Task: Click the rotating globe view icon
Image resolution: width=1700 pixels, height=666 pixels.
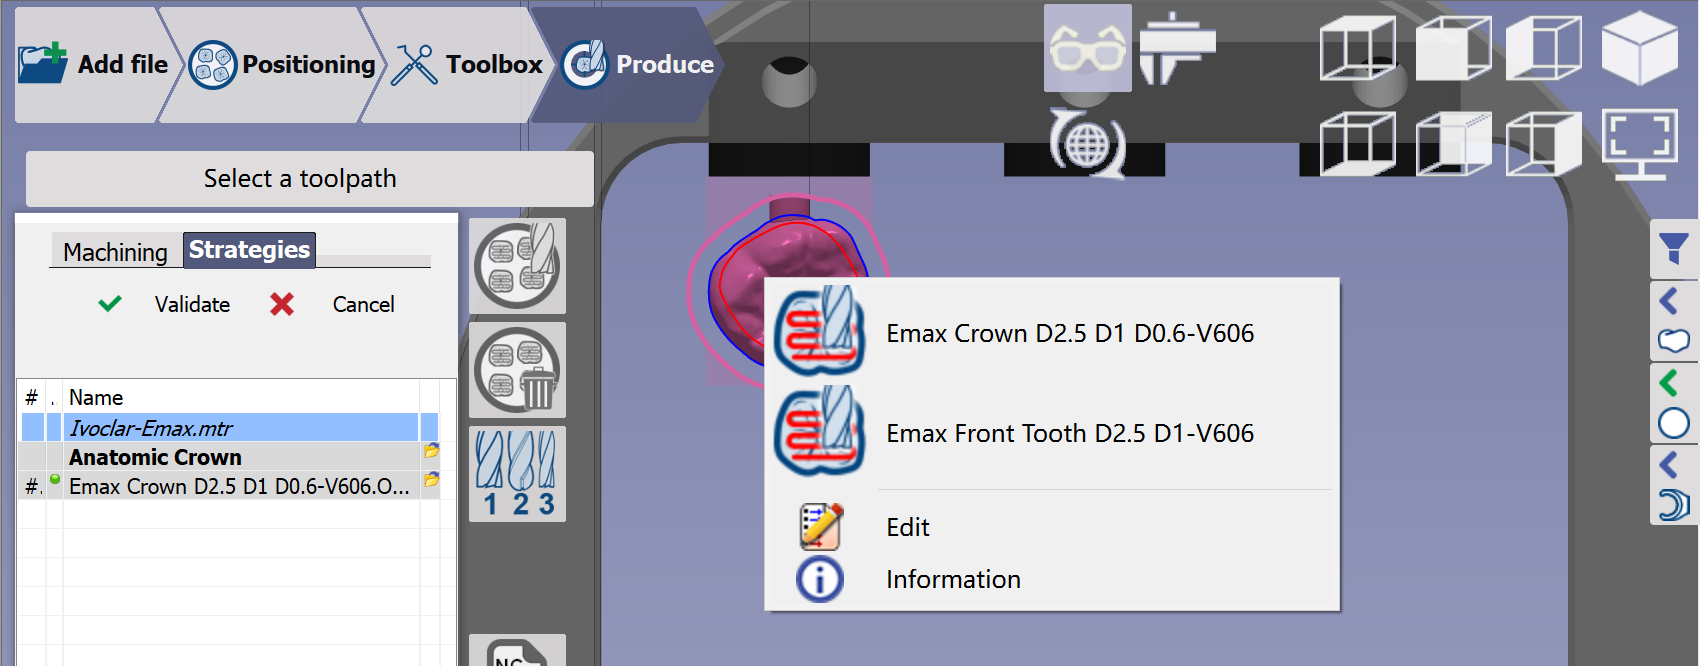Action: coord(1088,144)
